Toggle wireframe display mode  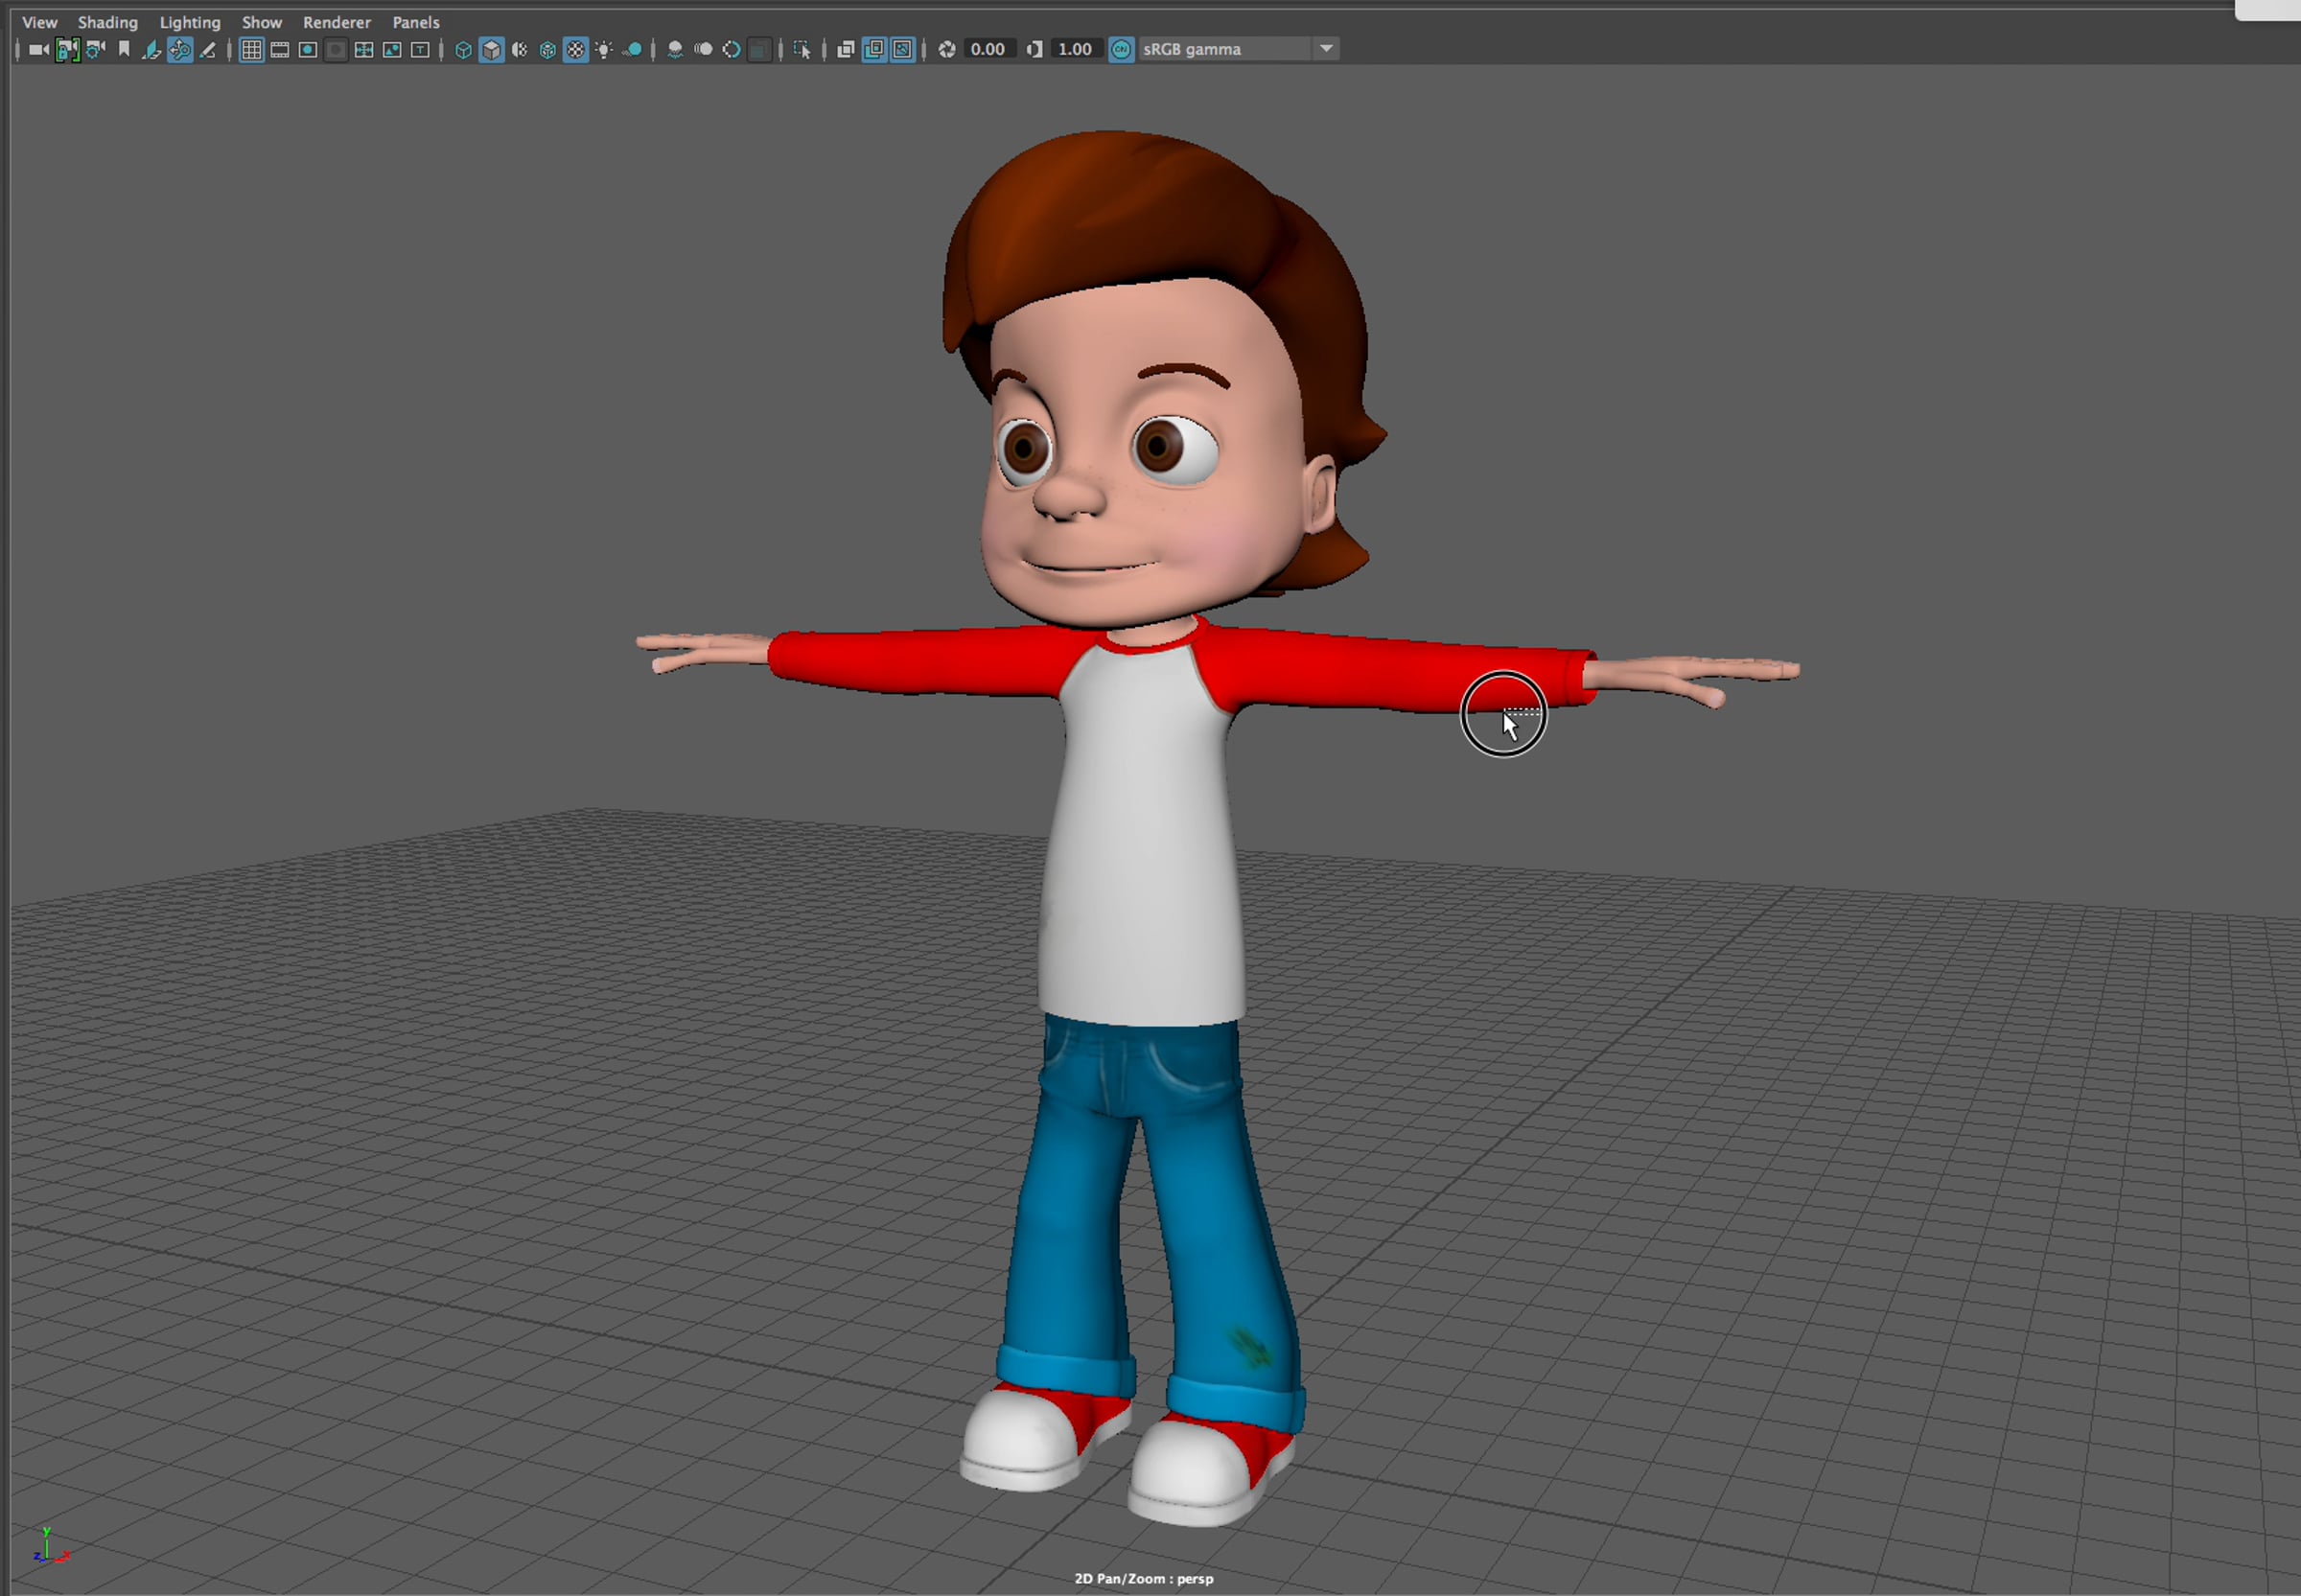[x=463, y=49]
